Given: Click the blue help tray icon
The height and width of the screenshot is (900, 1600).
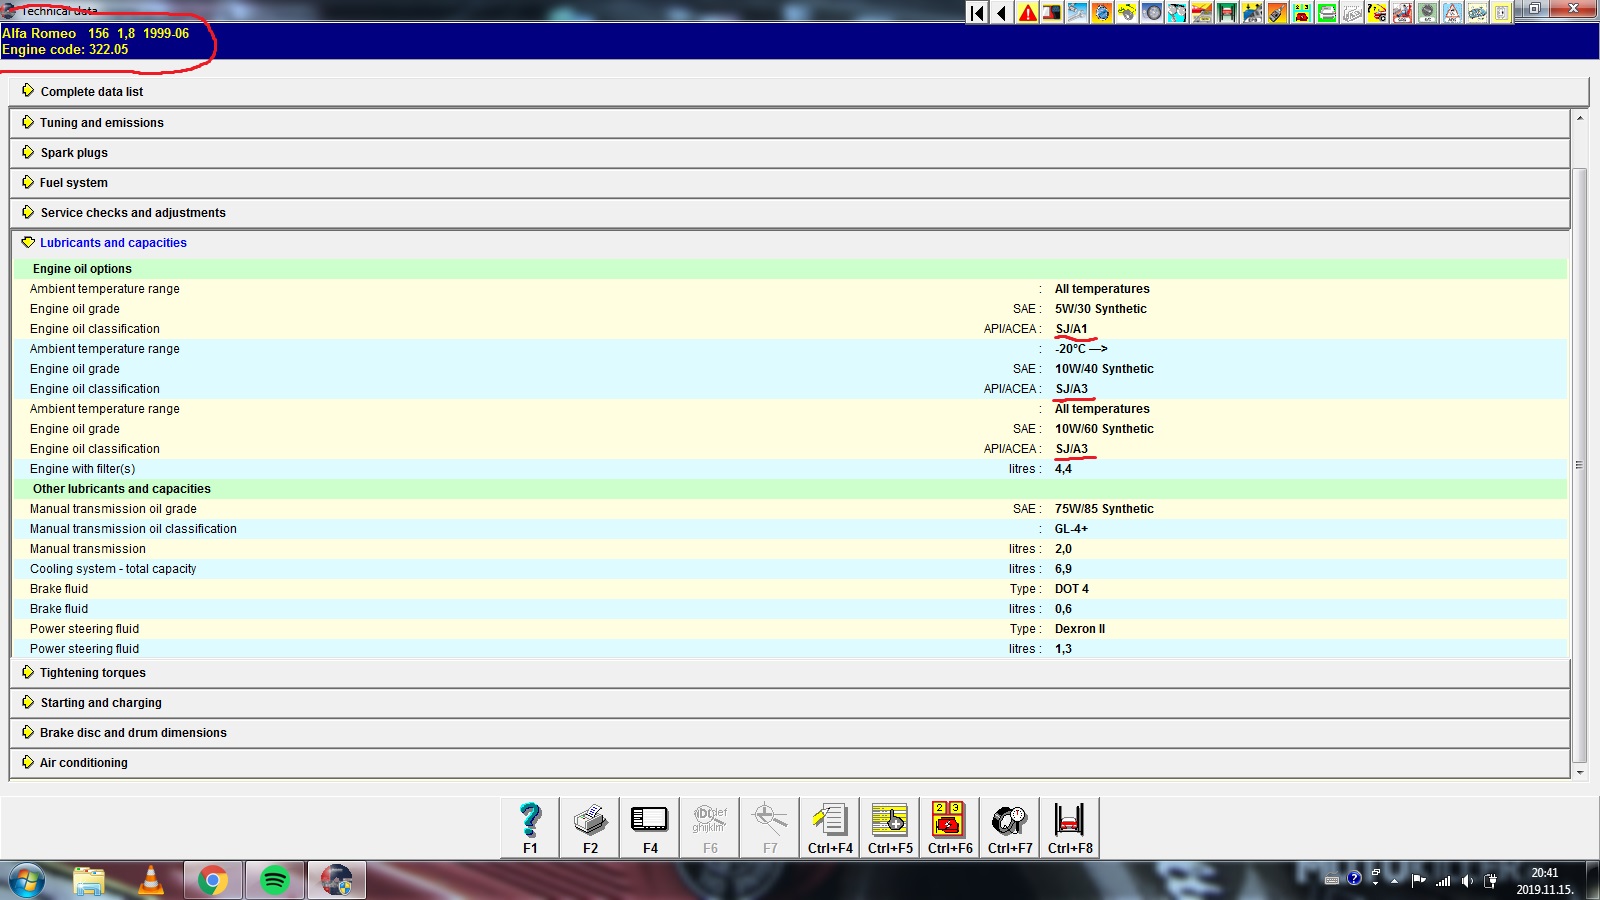Looking at the screenshot, I should [1354, 879].
